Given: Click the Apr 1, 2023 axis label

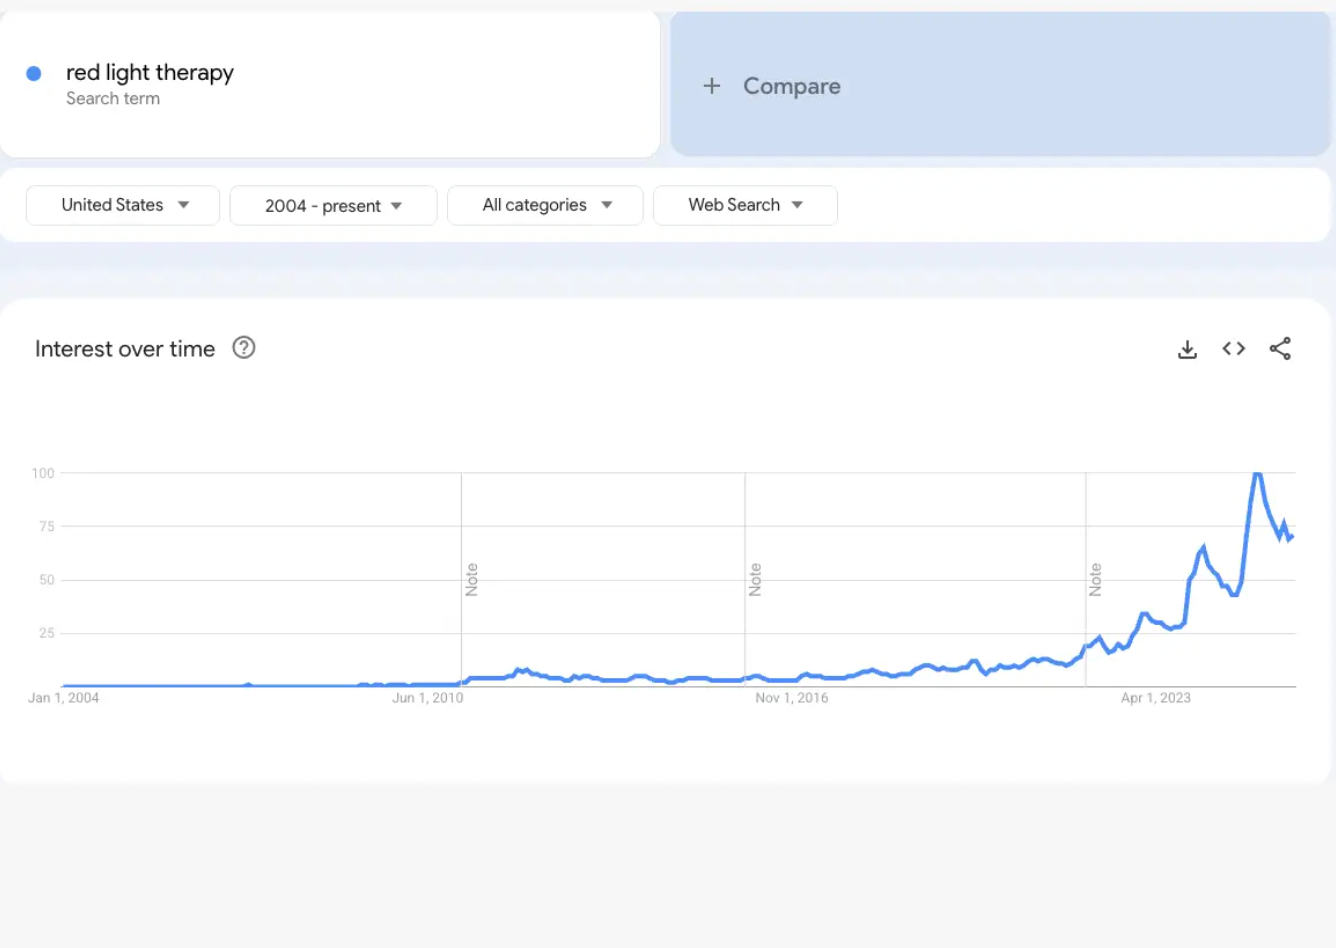Looking at the screenshot, I should click(1155, 698).
